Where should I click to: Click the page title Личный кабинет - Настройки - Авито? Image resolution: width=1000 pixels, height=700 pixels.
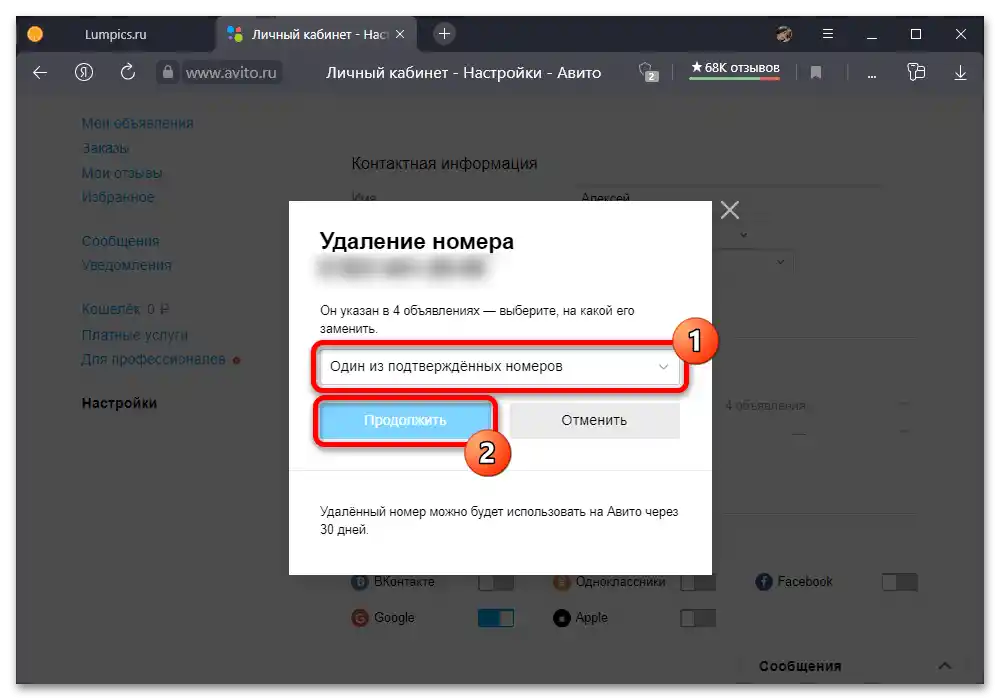click(x=464, y=73)
